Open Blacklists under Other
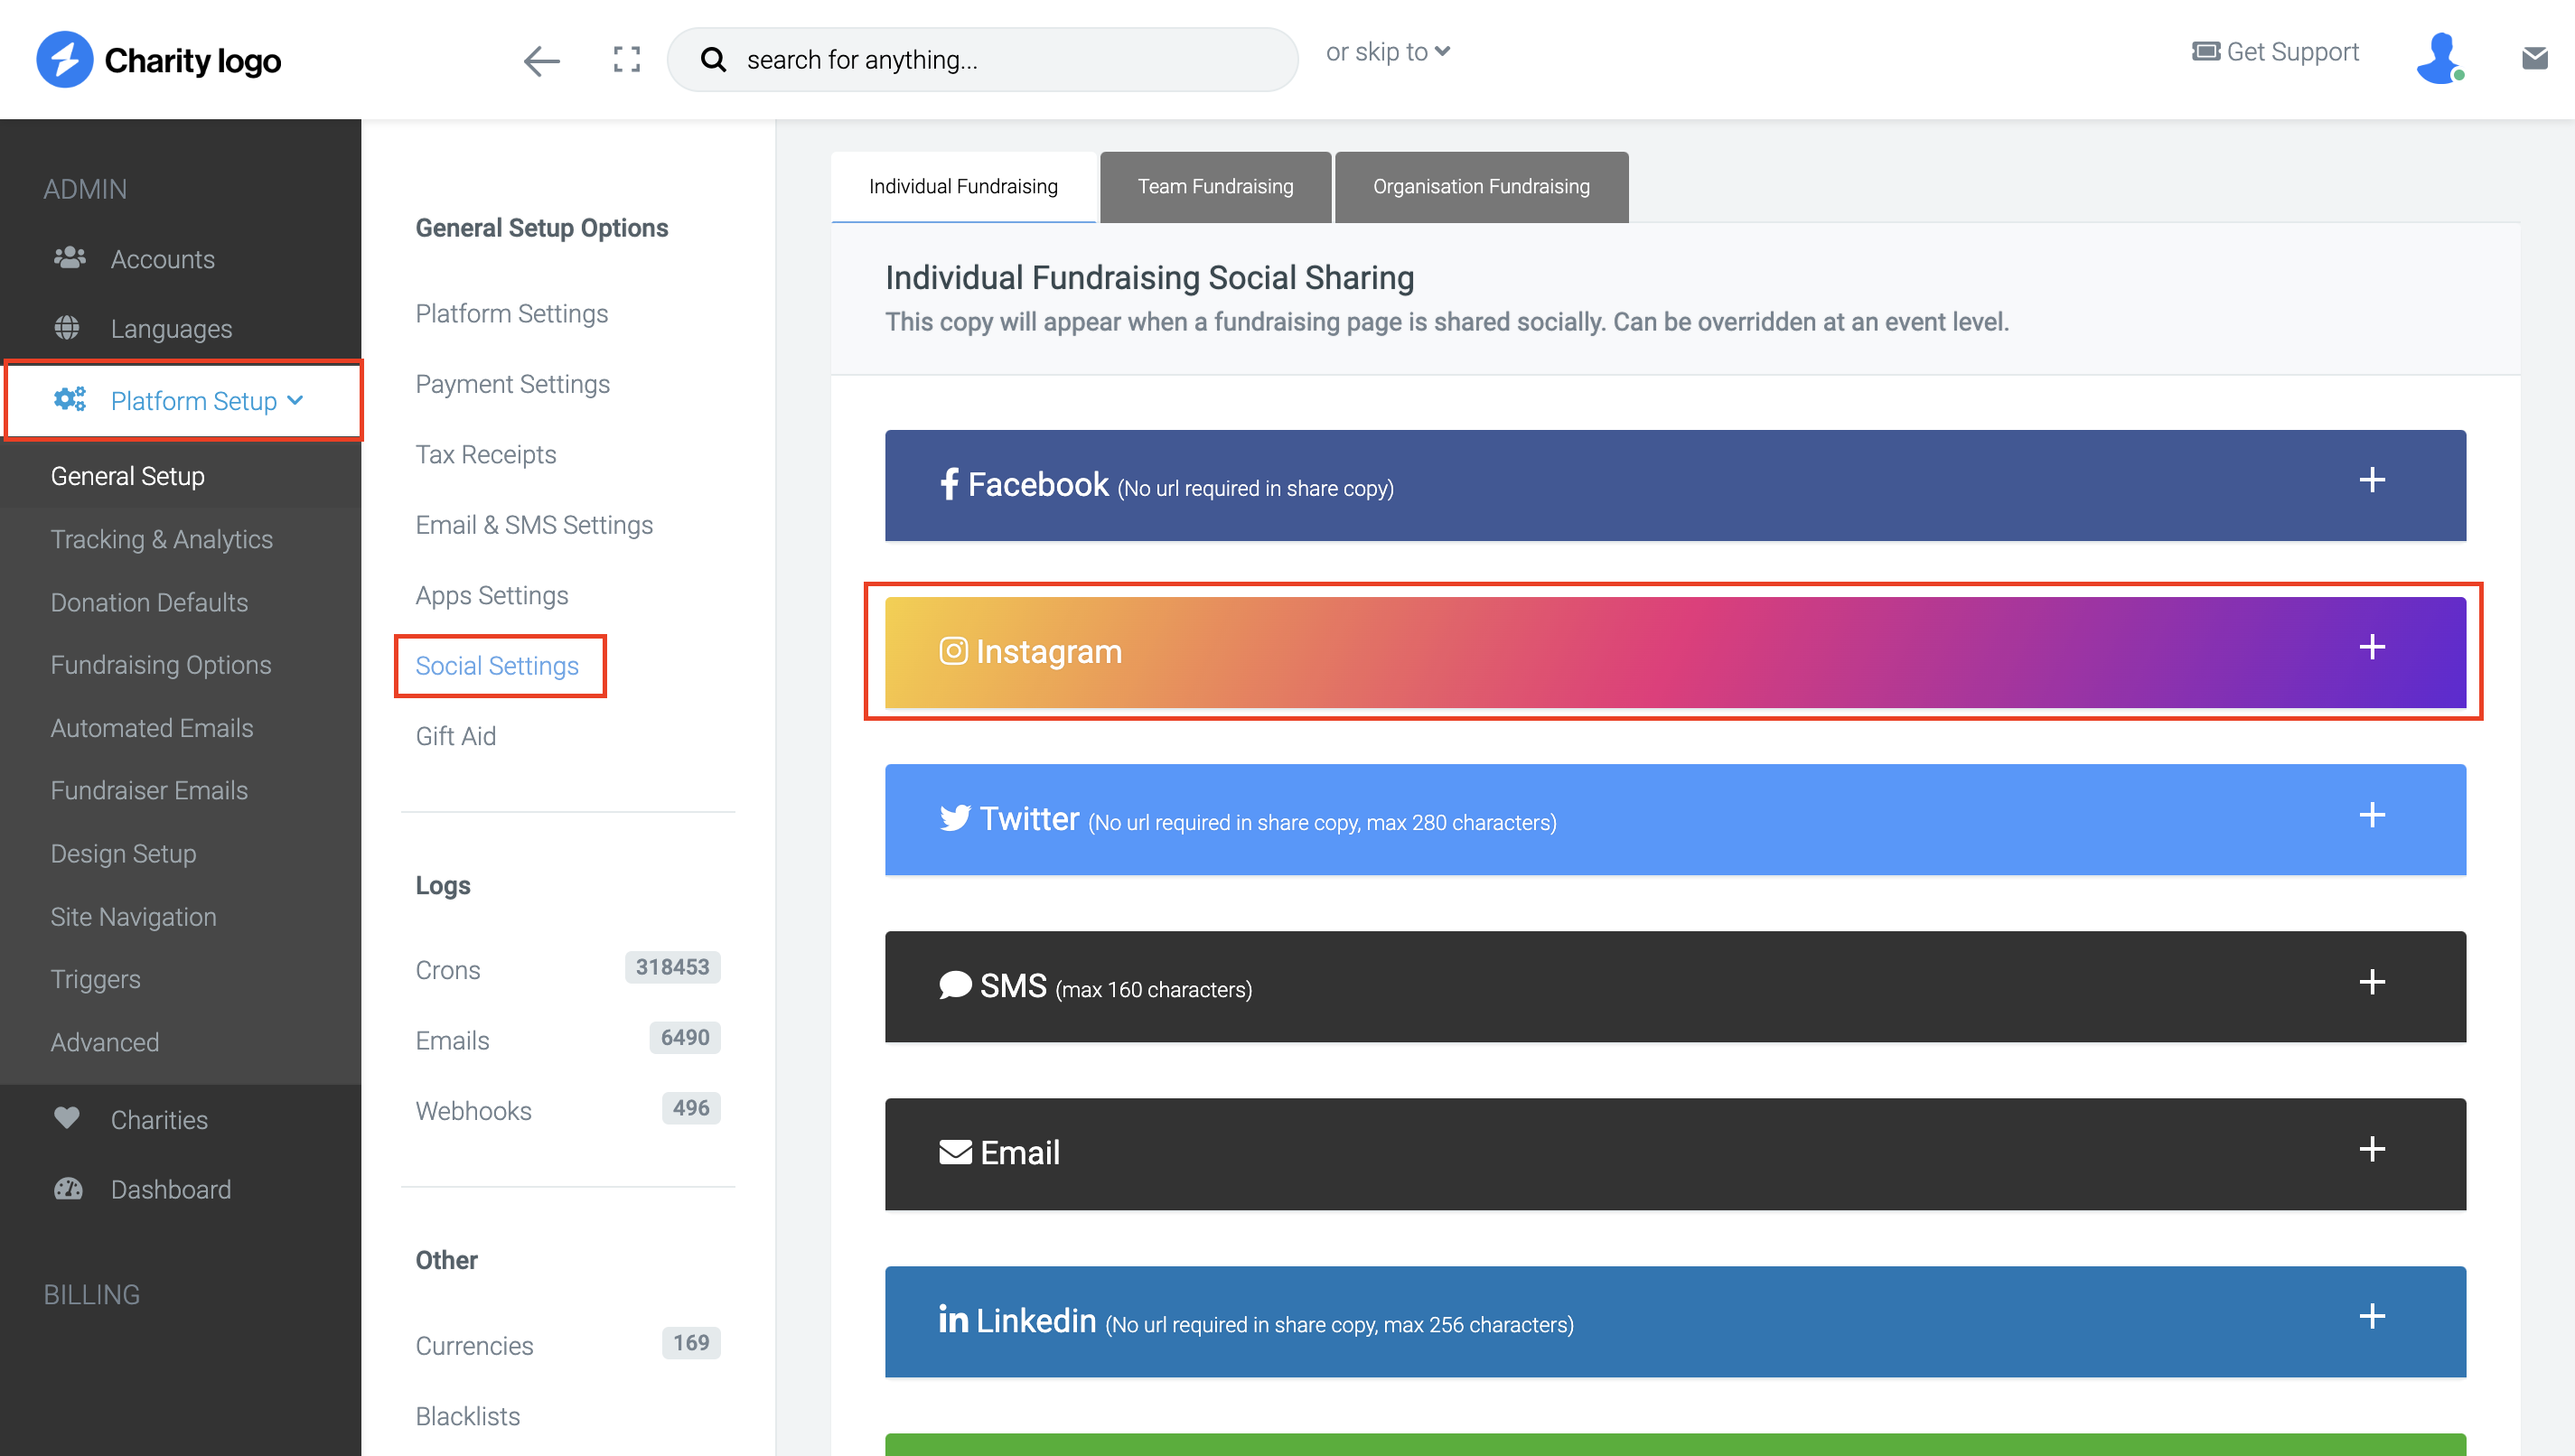This screenshot has width=2575, height=1456. 467,1416
